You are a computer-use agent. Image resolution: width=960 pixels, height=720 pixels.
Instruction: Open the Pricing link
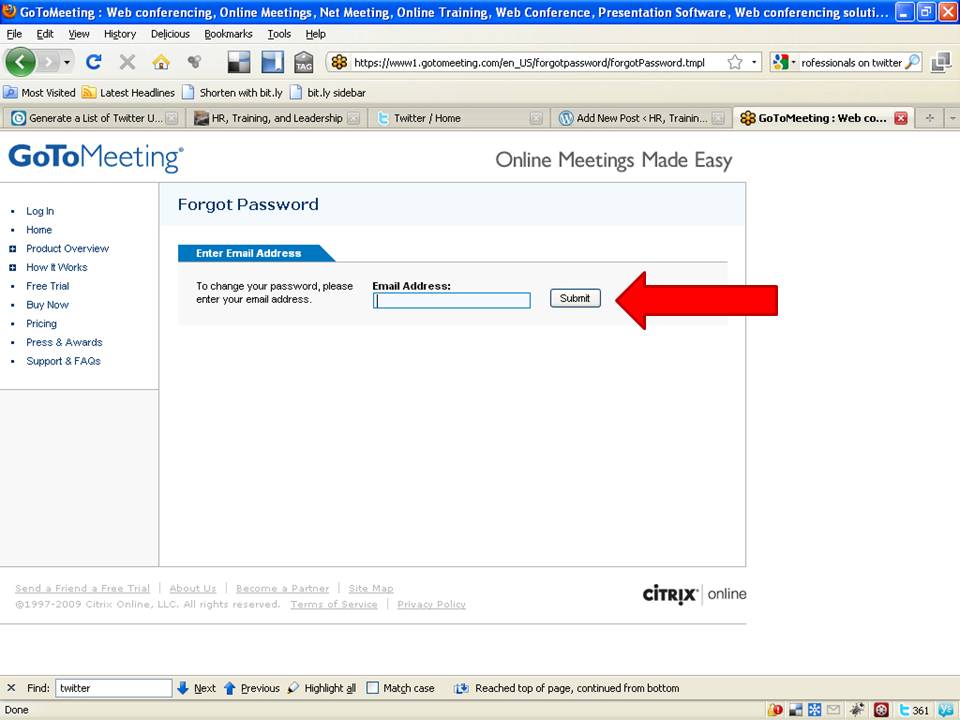[41, 323]
